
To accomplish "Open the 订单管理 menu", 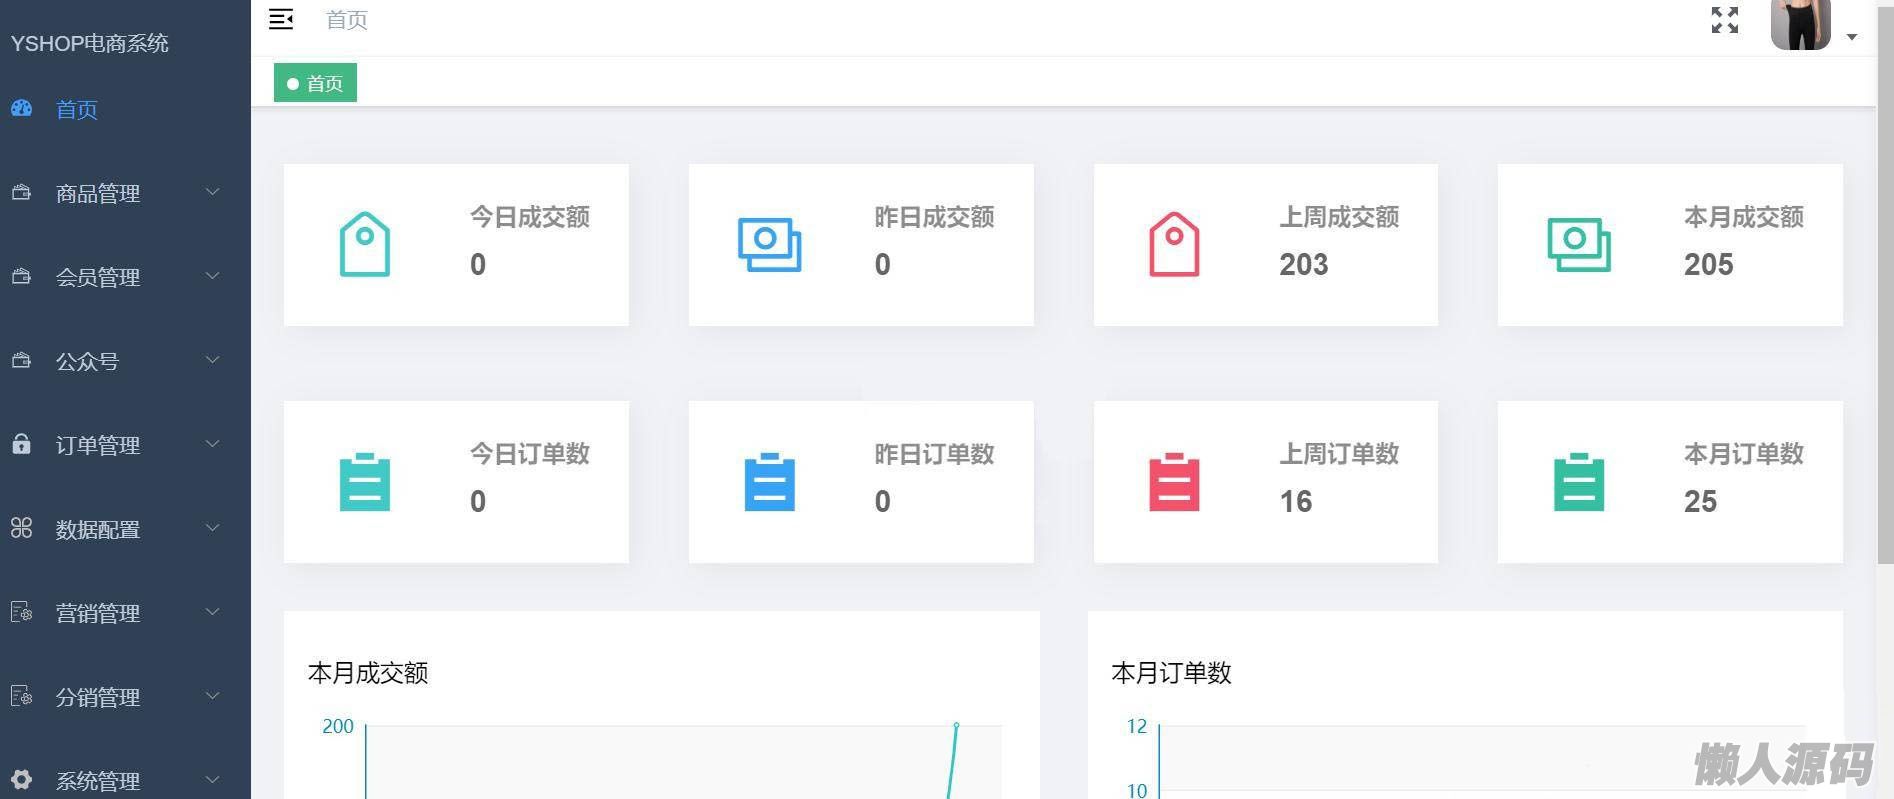I will click(125, 445).
